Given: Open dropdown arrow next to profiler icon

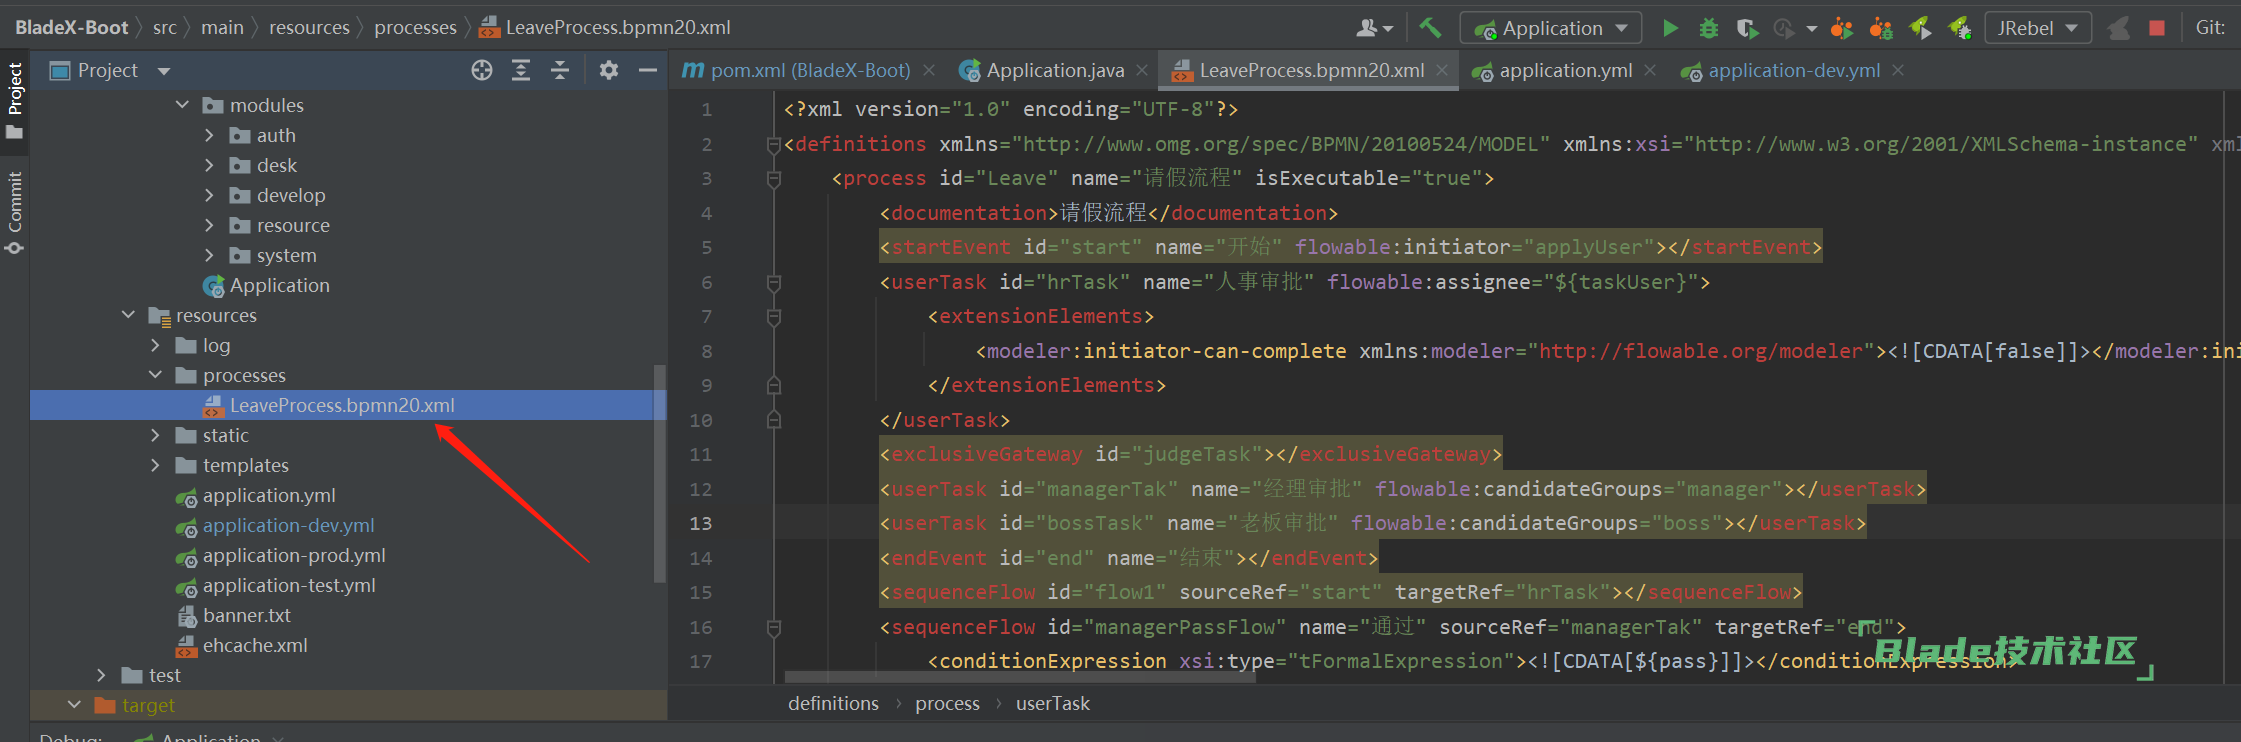Looking at the screenshot, I should (1811, 29).
